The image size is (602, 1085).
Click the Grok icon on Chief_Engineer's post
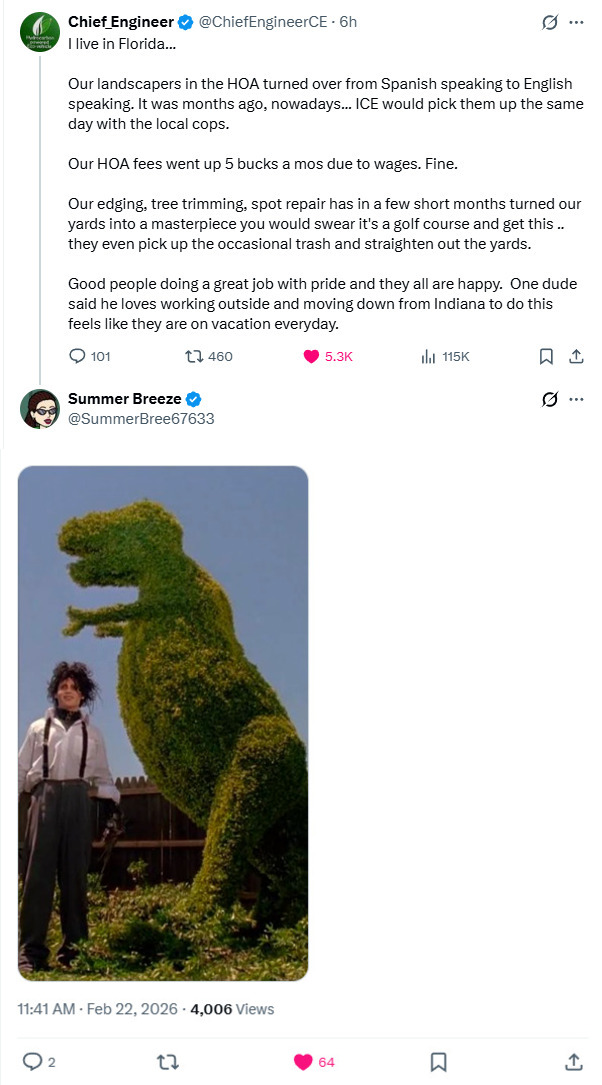tap(549, 22)
